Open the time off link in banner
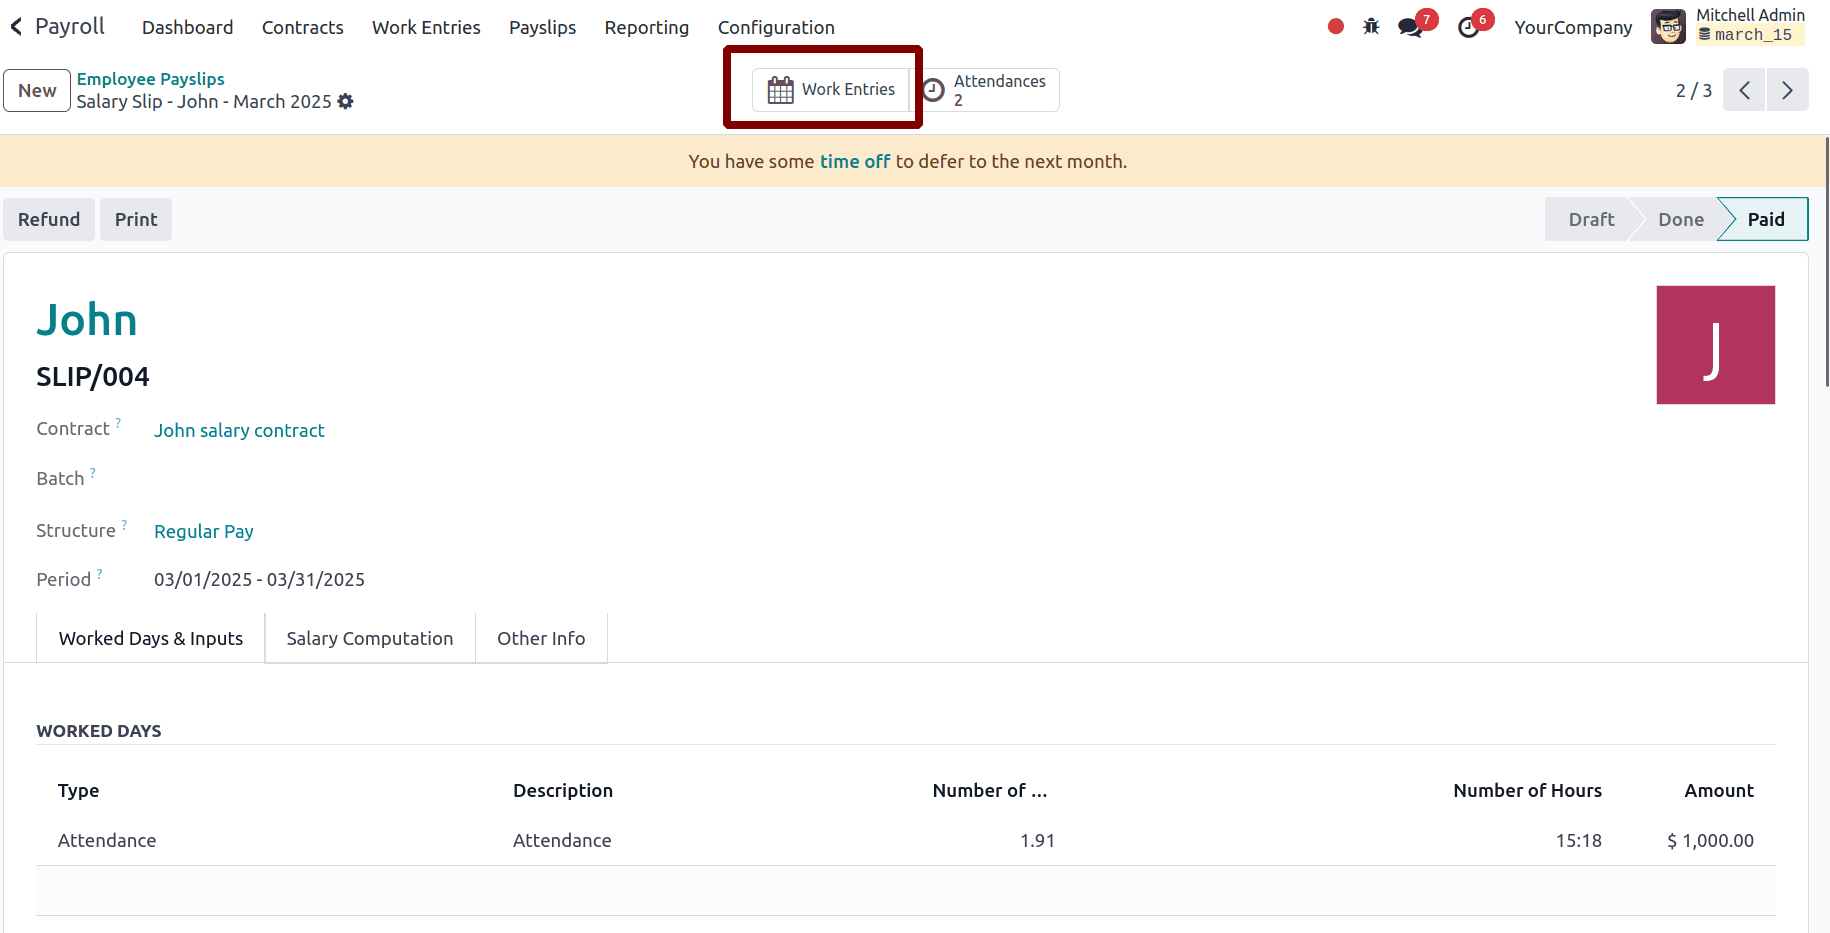This screenshot has width=1830, height=933. pyautogui.click(x=855, y=161)
